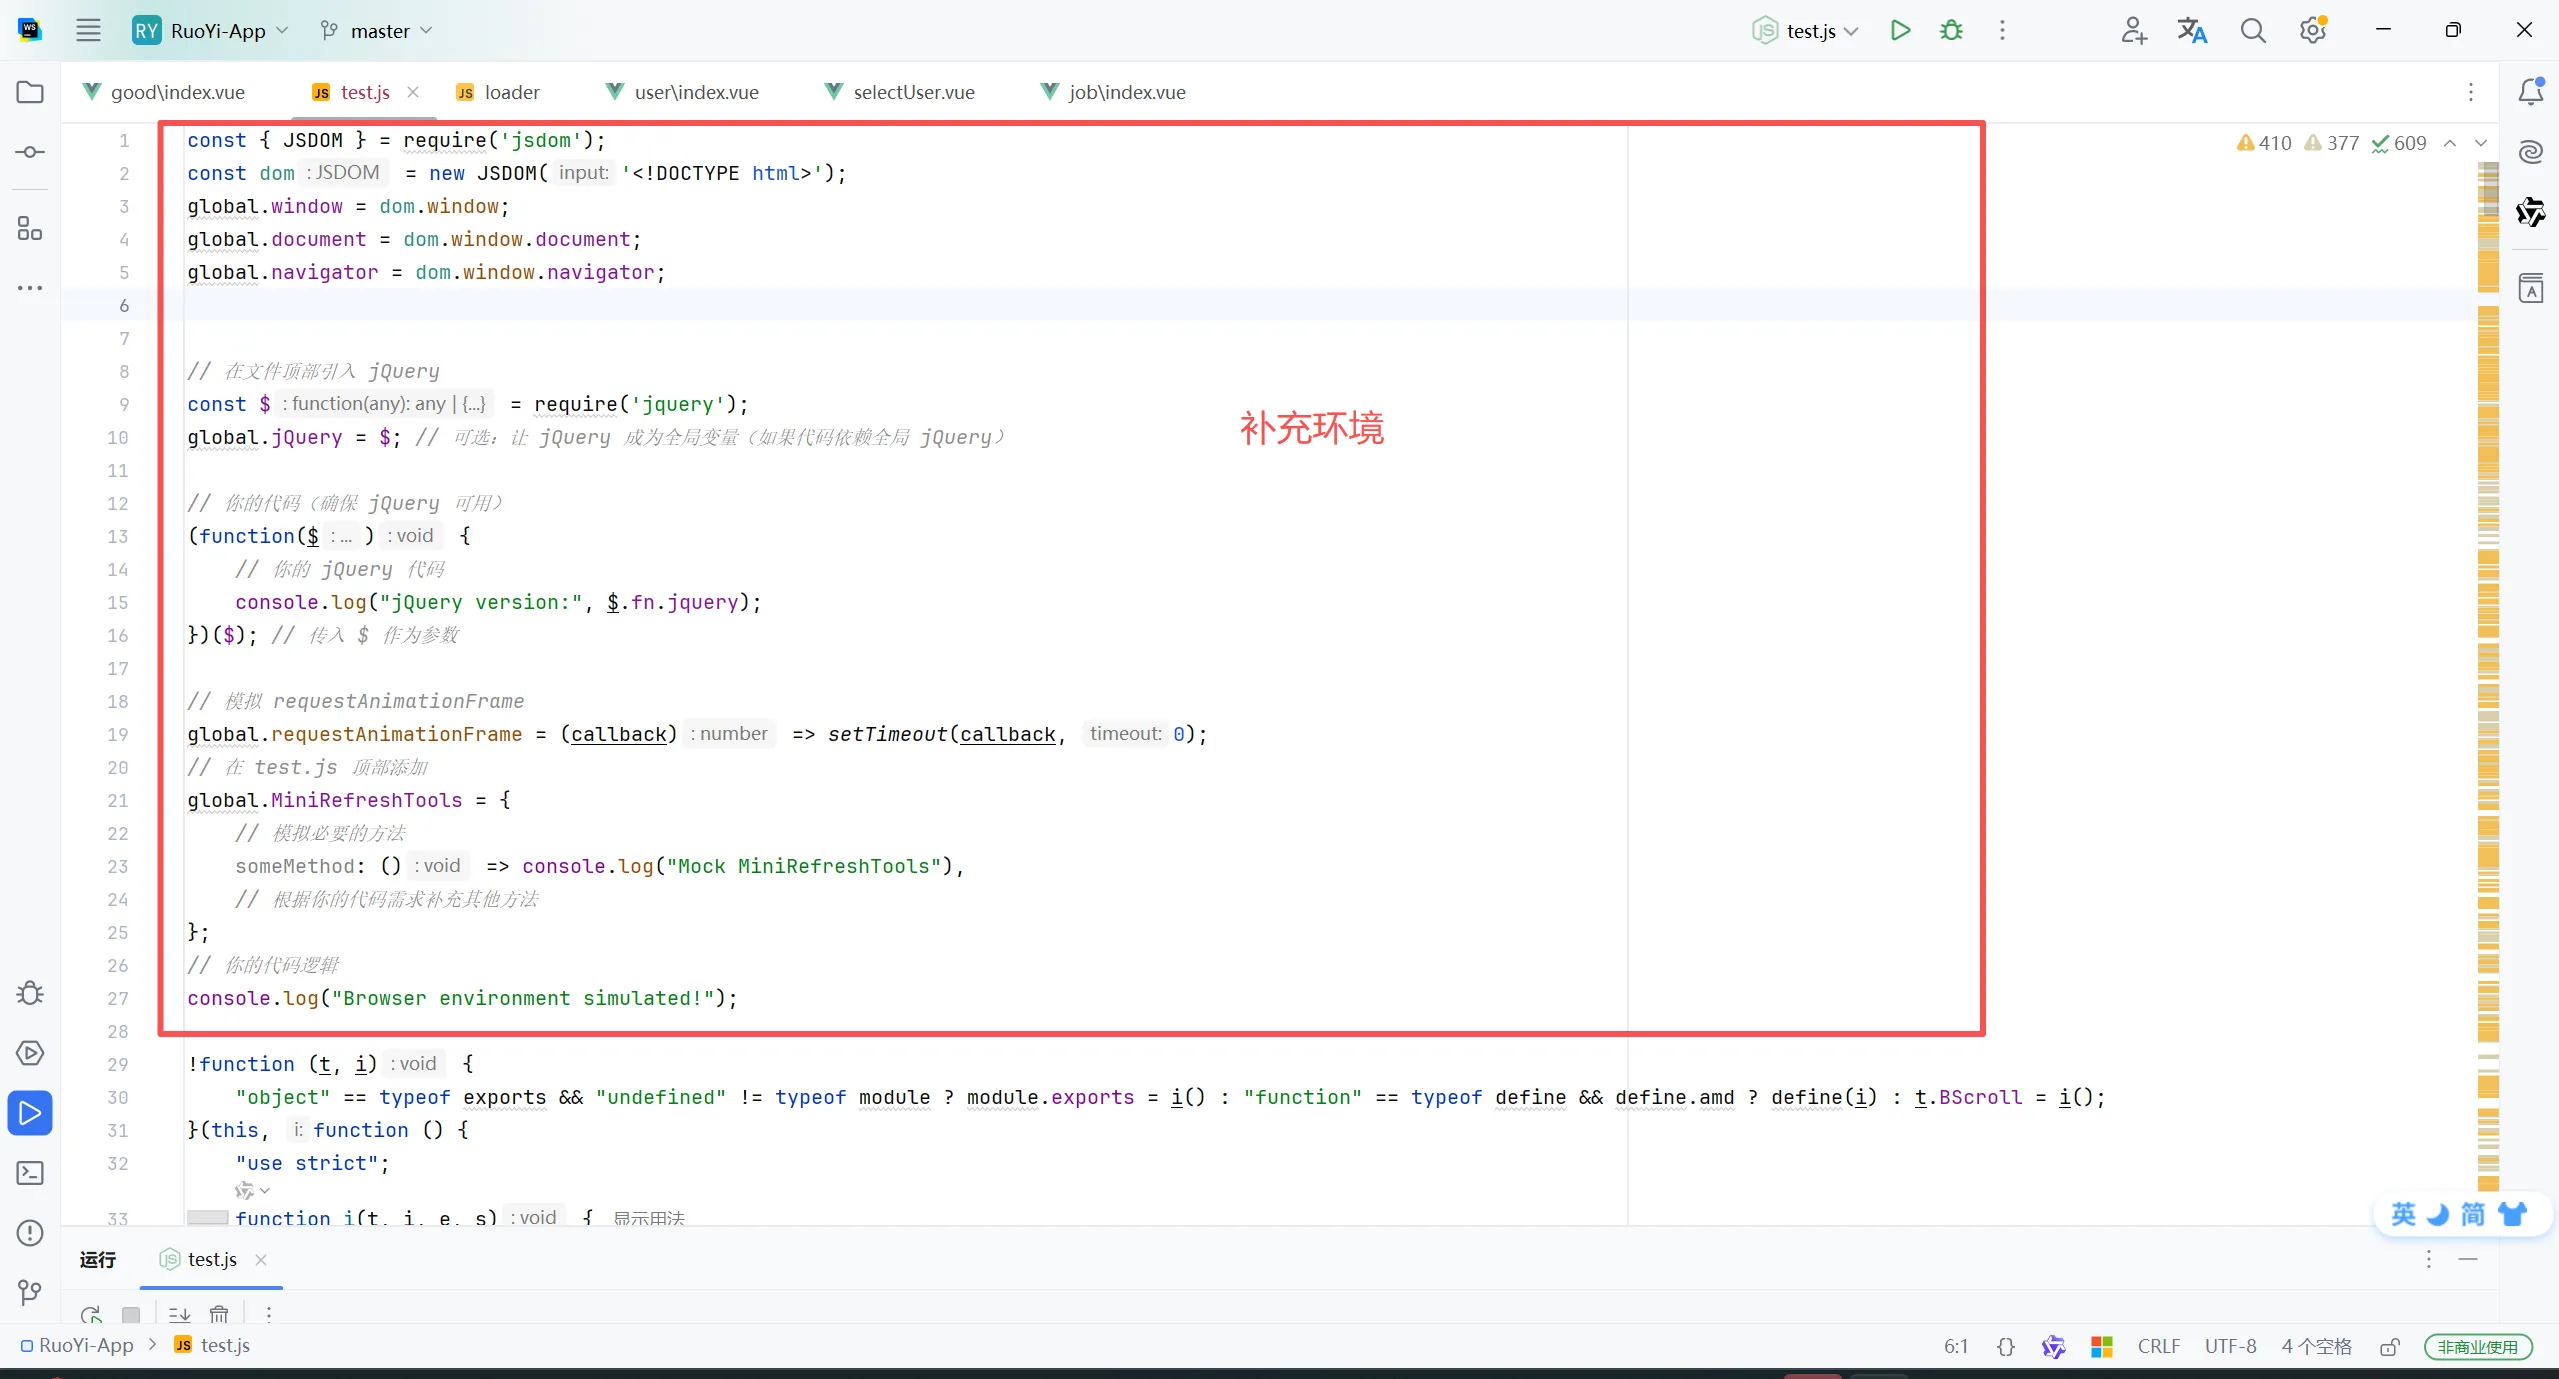Switch to the selectUser.vue tab
The width and height of the screenshot is (2559, 1379).
913,92
